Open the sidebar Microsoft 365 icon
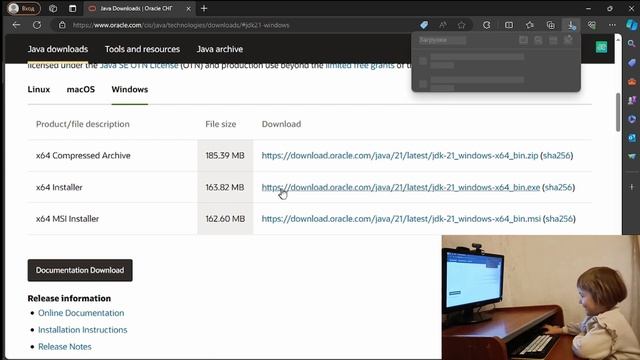 coord(632,119)
